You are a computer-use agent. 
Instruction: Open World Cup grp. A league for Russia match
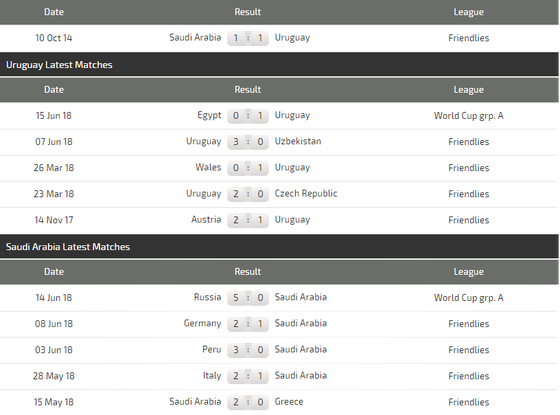coord(469,298)
